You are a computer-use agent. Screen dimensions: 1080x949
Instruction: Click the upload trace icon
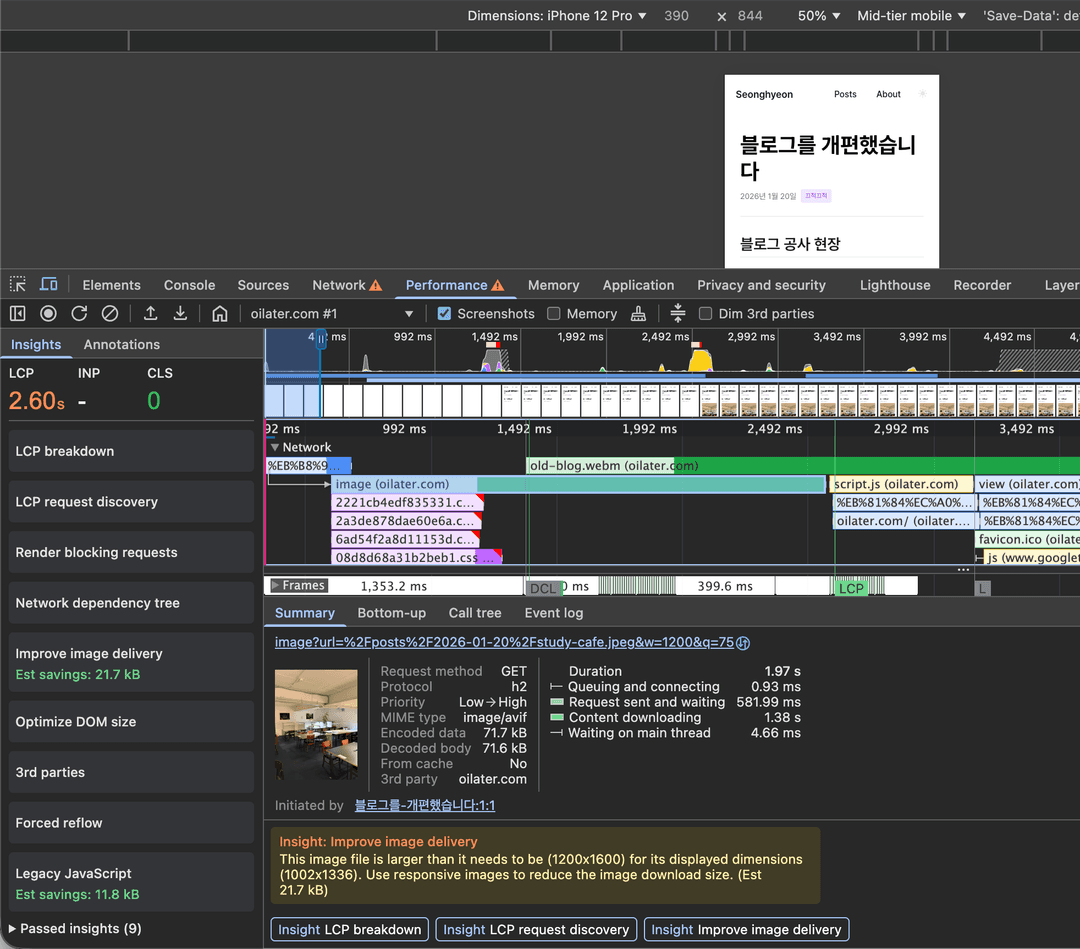[x=150, y=314]
